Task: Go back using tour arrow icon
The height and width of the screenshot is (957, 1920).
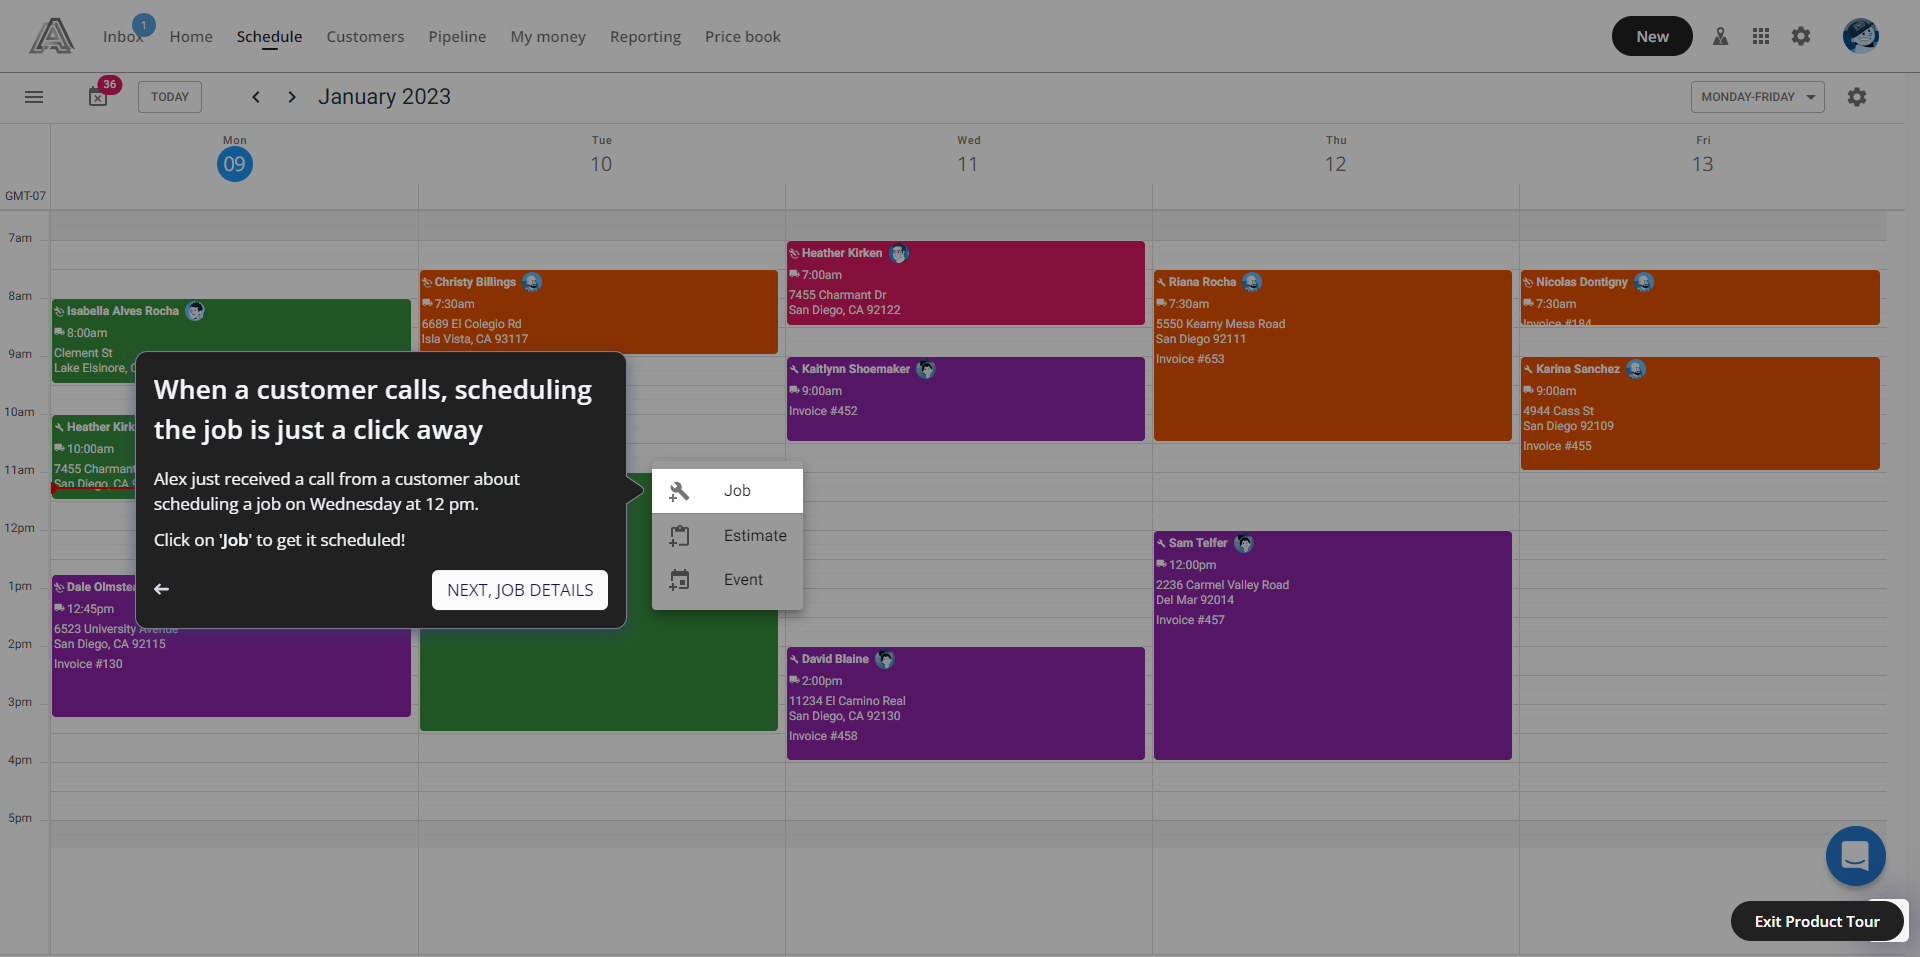Action: pos(162,589)
